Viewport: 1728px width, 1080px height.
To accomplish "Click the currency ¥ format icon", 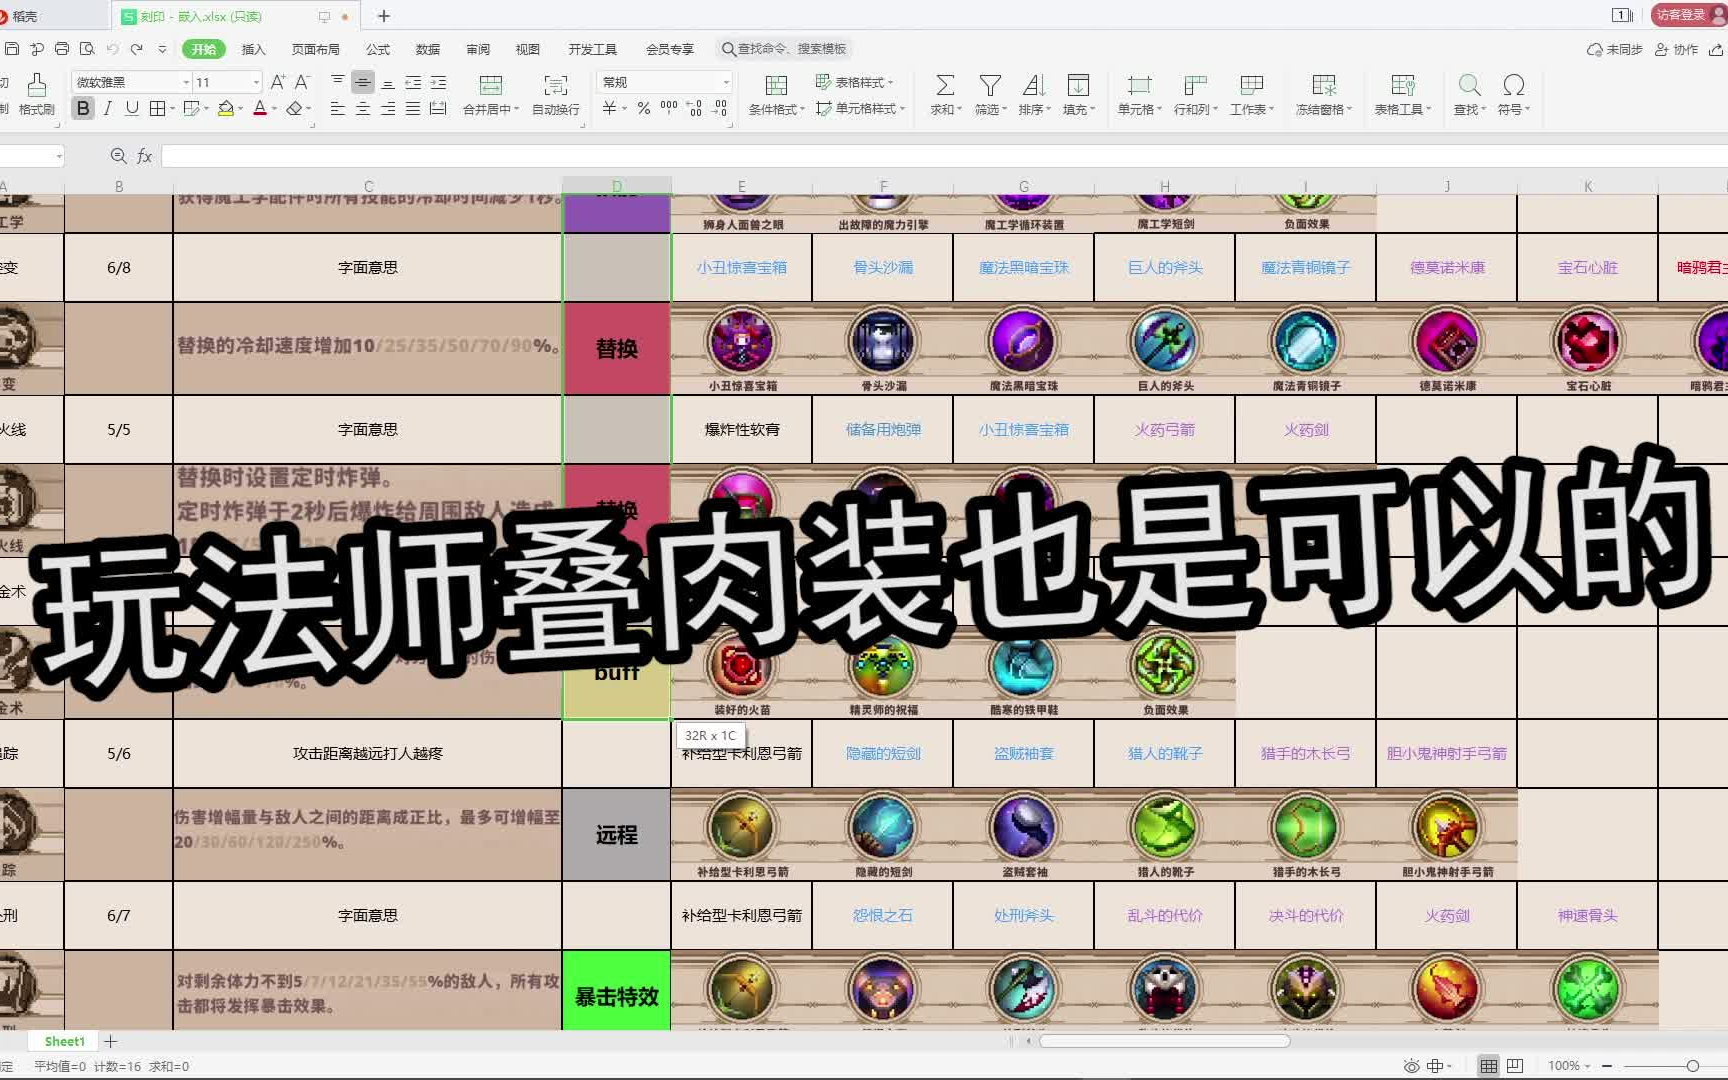I will pyautogui.click(x=609, y=108).
